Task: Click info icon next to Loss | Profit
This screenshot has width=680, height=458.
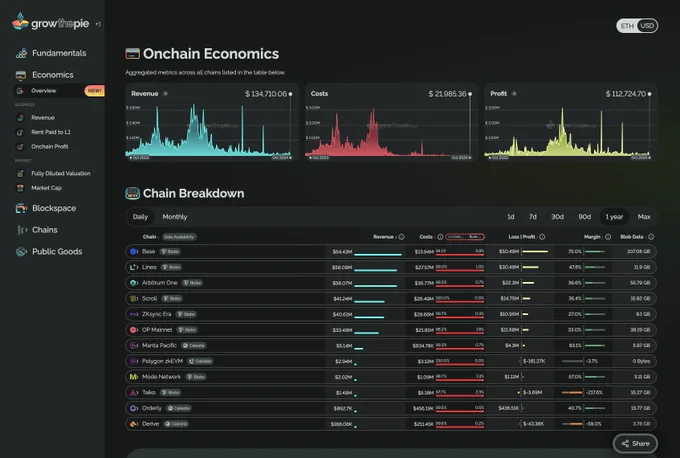Action: tap(542, 237)
